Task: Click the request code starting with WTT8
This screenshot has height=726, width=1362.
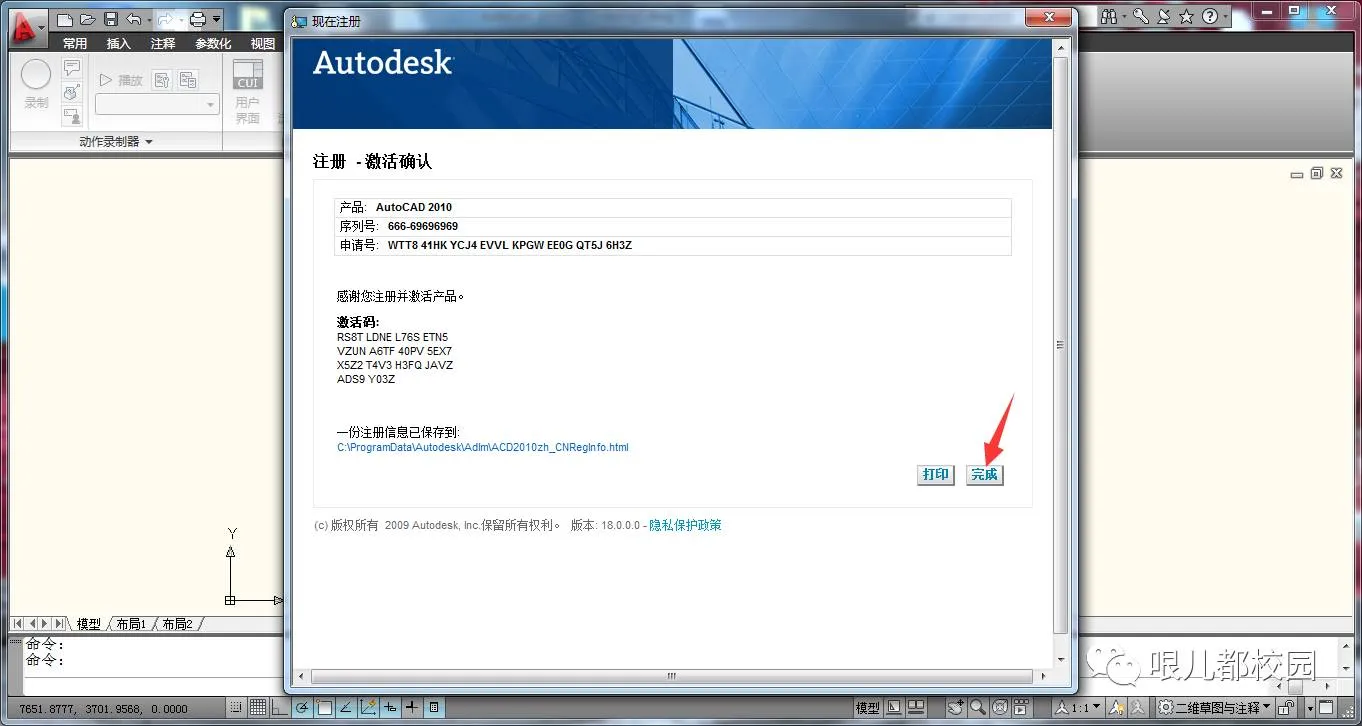Action: click(x=510, y=245)
